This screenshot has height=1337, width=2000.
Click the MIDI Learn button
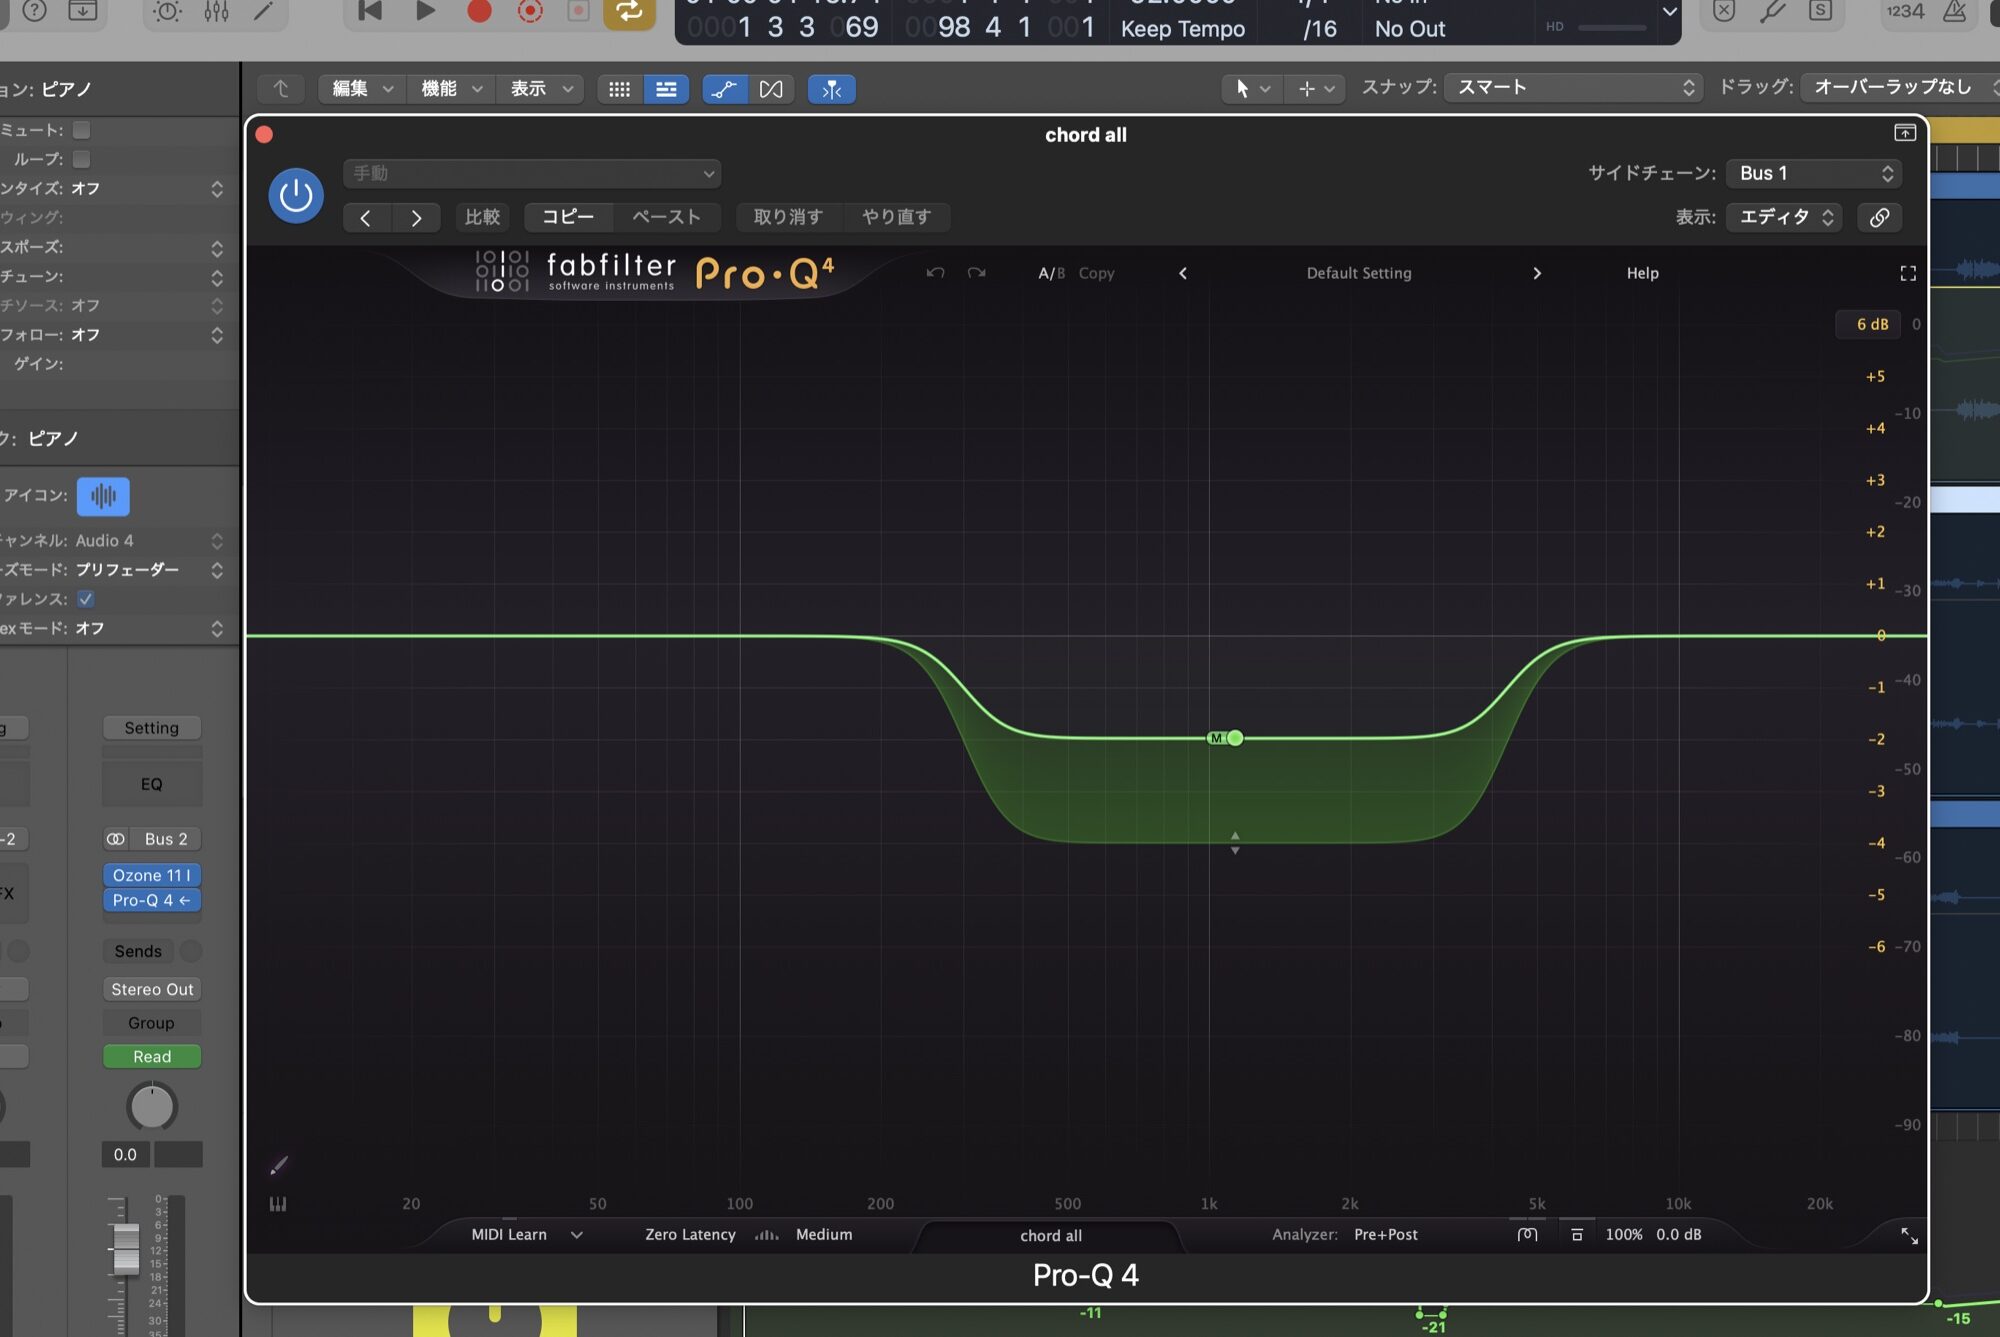tap(509, 1235)
